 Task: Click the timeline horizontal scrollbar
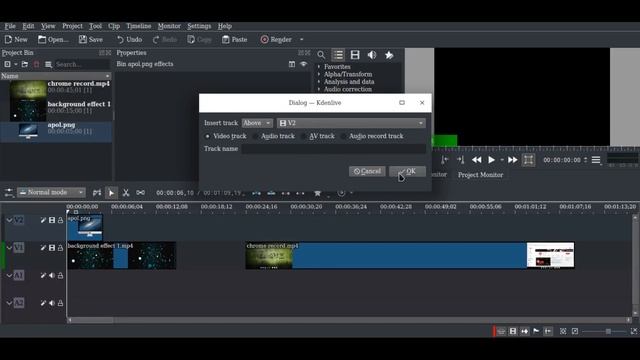[349, 320]
